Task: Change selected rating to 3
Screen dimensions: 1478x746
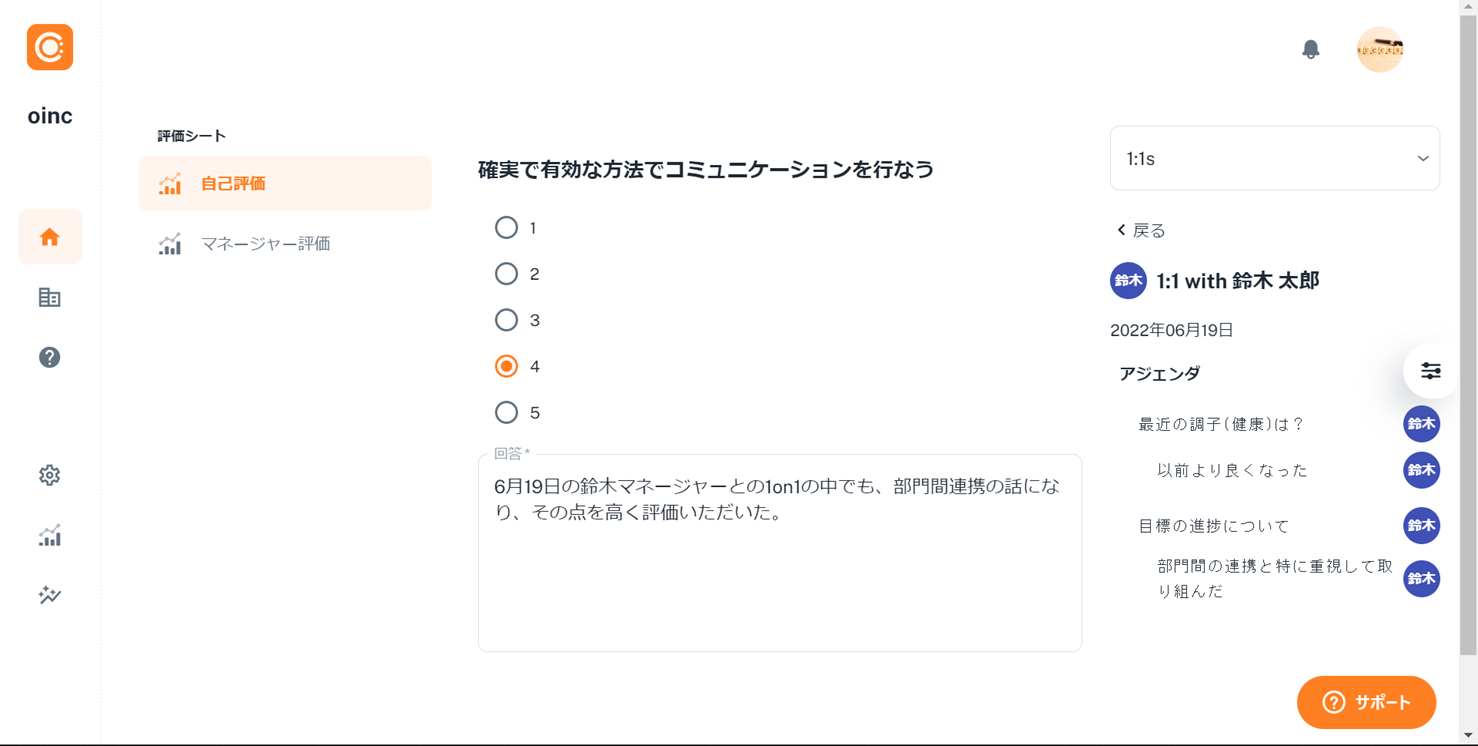Action: tap(506, 320)
